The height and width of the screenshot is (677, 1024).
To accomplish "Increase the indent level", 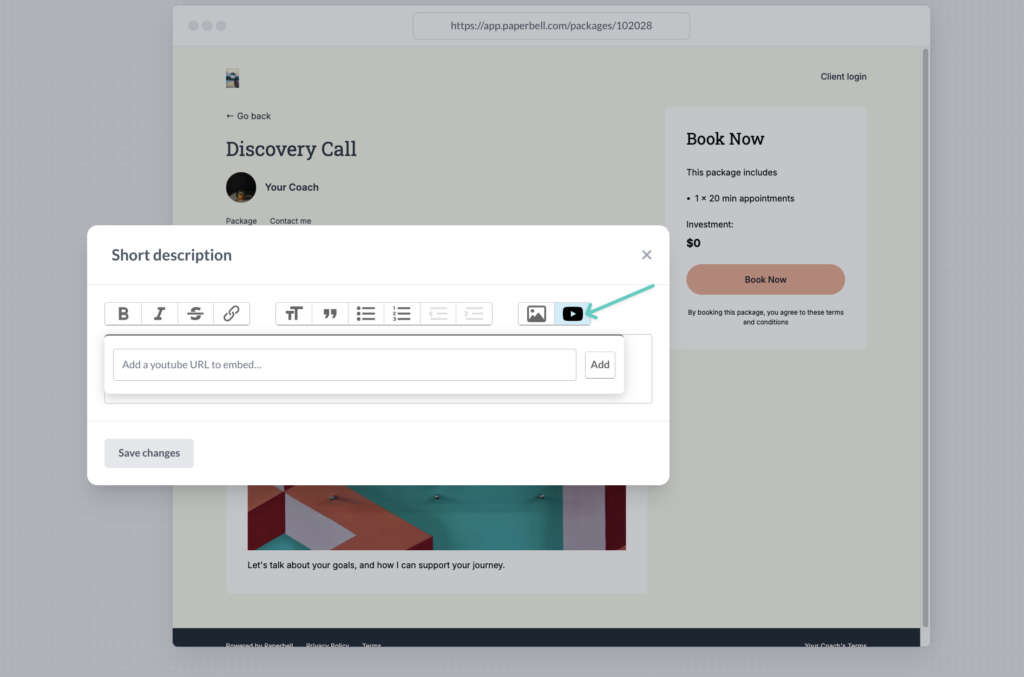I will pyautogui.click(x=474, y=314).
